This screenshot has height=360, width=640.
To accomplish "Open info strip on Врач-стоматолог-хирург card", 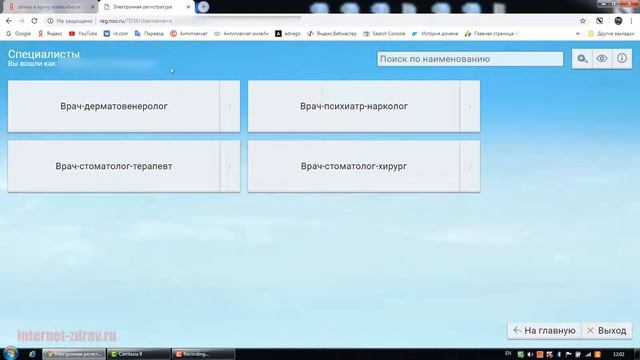I will tap(470, 166).
